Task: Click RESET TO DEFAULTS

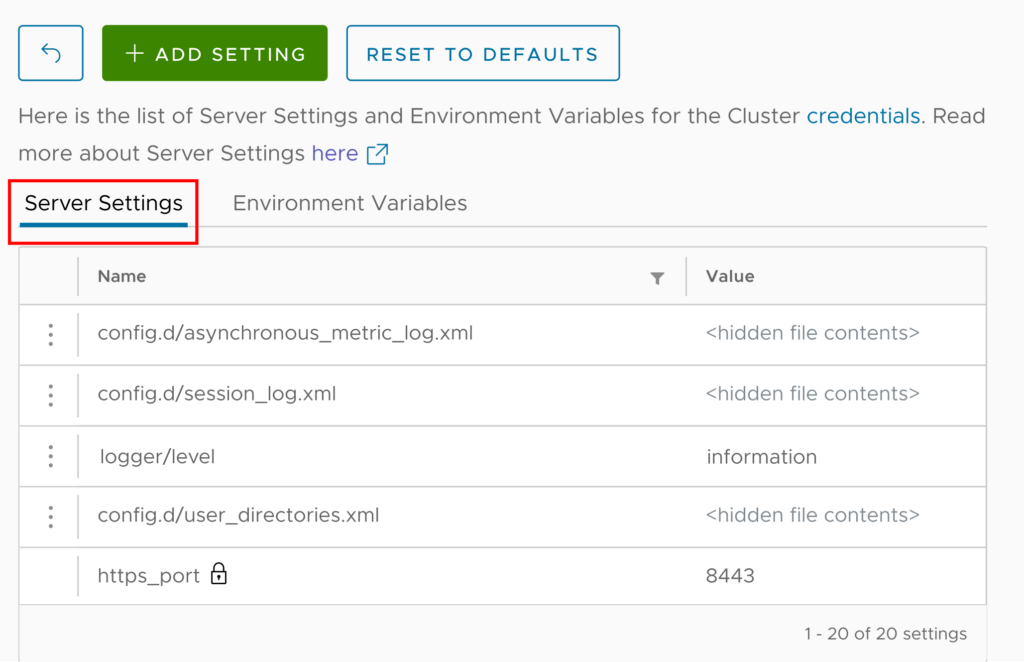Action: point(482,52)
